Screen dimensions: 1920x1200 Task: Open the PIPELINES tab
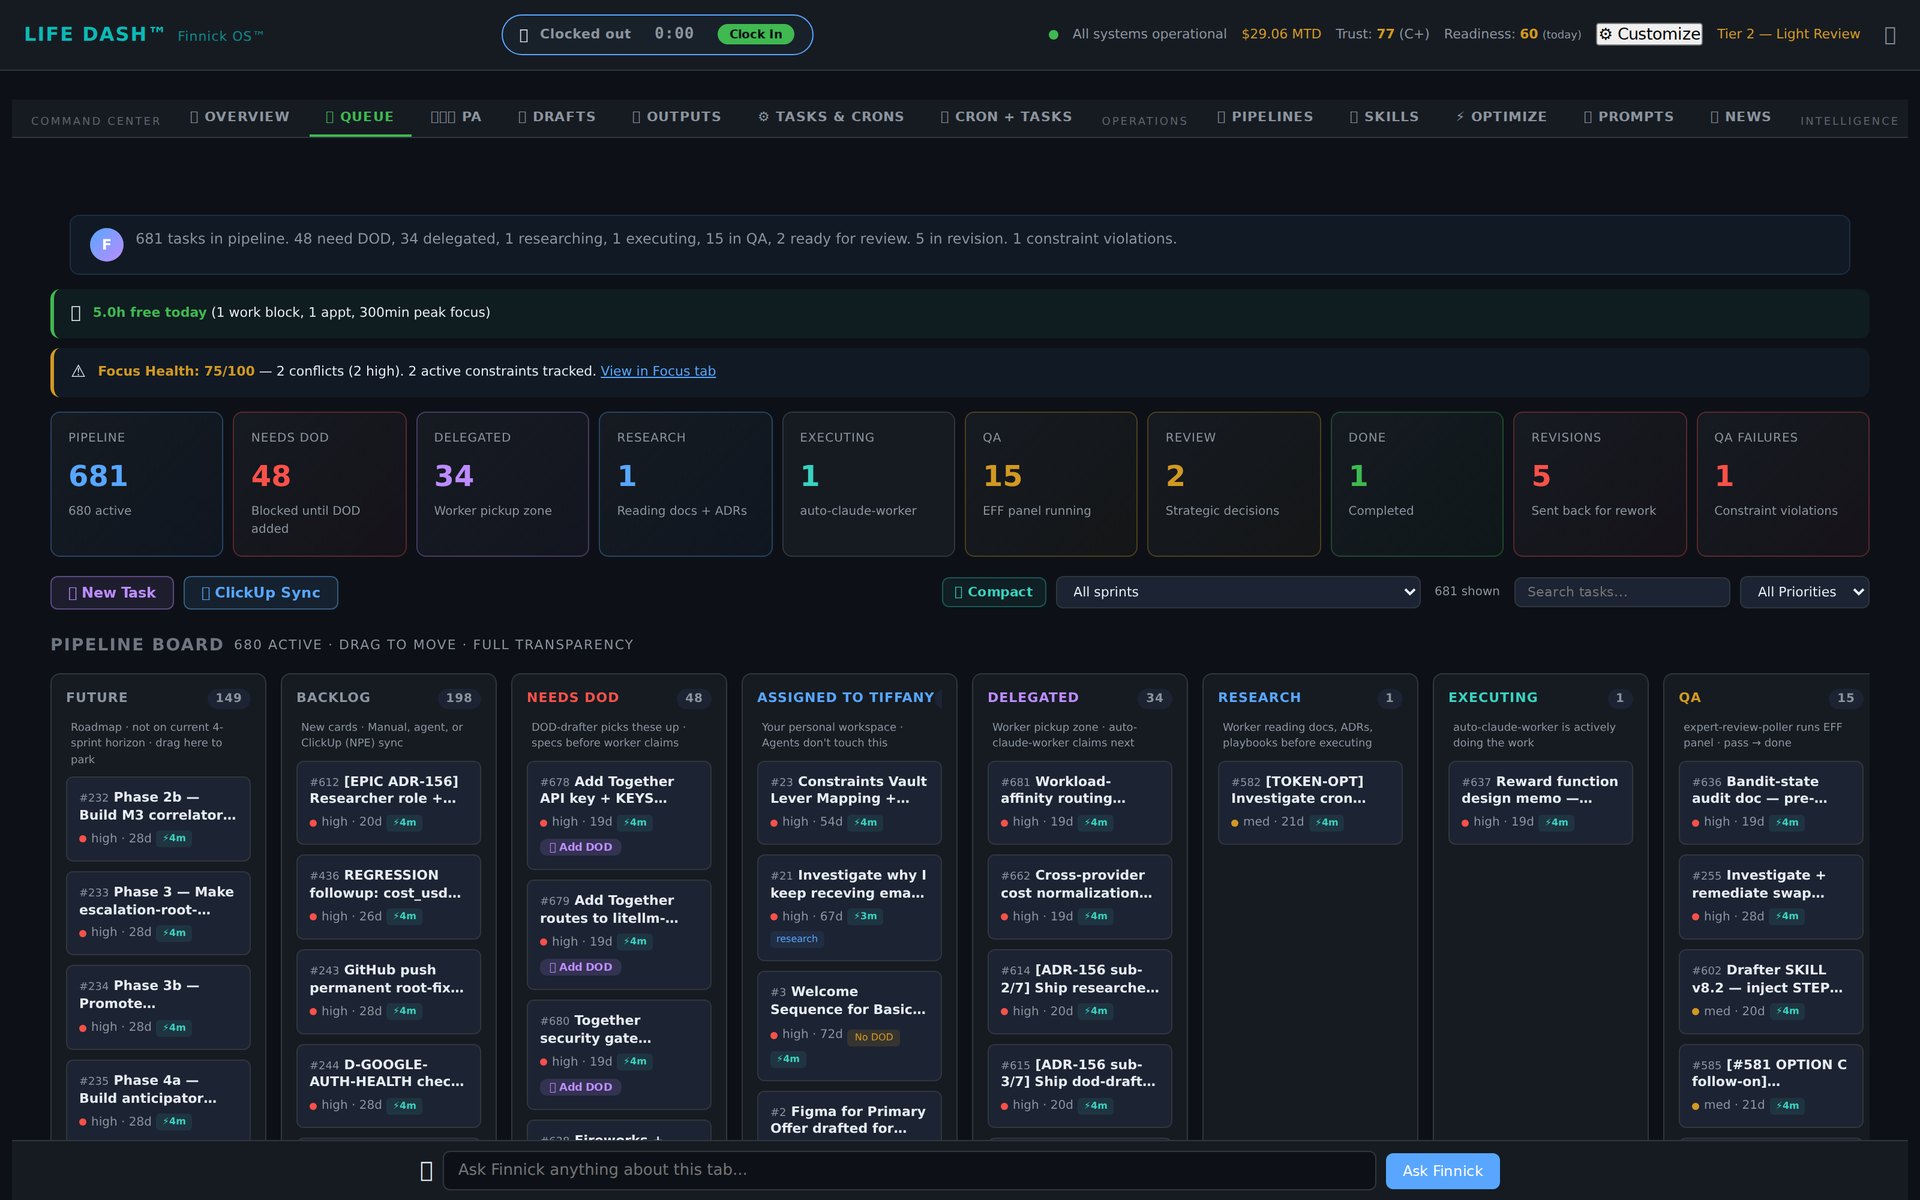click(x=1265, y=117)
